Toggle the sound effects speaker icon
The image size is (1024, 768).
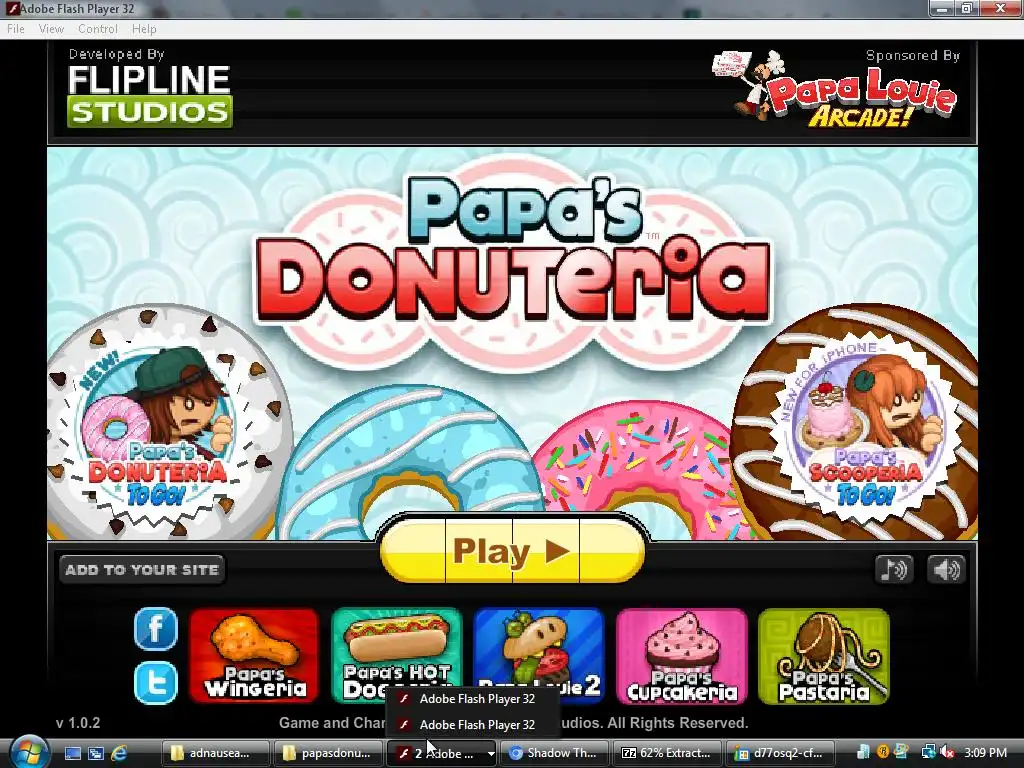(946, 569)
